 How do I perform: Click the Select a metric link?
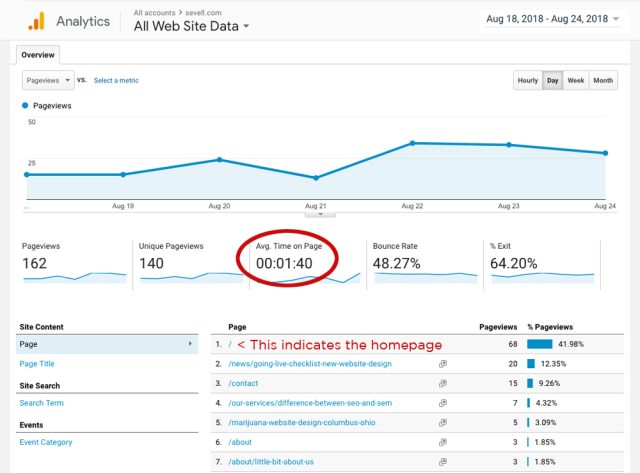click(x=116, y=80)
